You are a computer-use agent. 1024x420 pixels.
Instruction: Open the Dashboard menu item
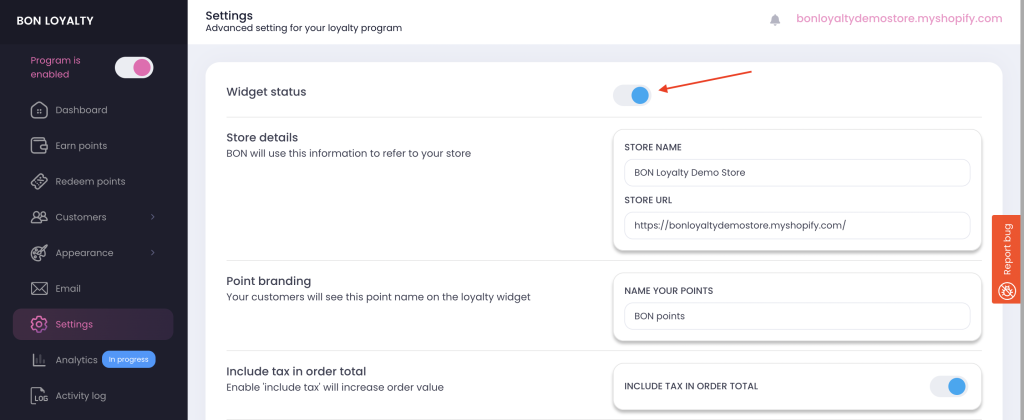click(x=93, y=110)
